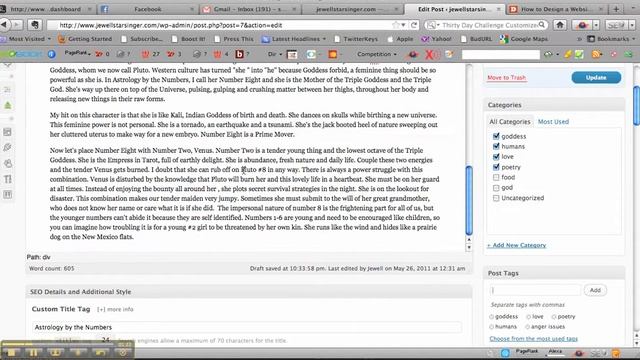The image size is (640, 360).
Task: Click the Update button
Action: 596,77
